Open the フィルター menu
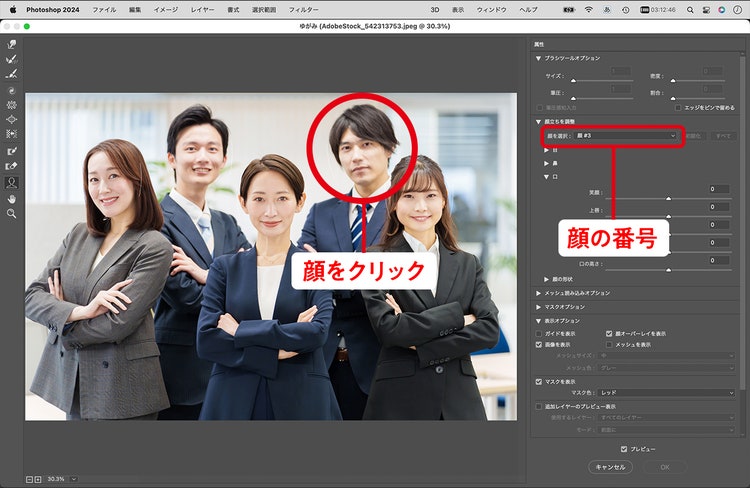This screenshot has height=488, width=750. 303,10
